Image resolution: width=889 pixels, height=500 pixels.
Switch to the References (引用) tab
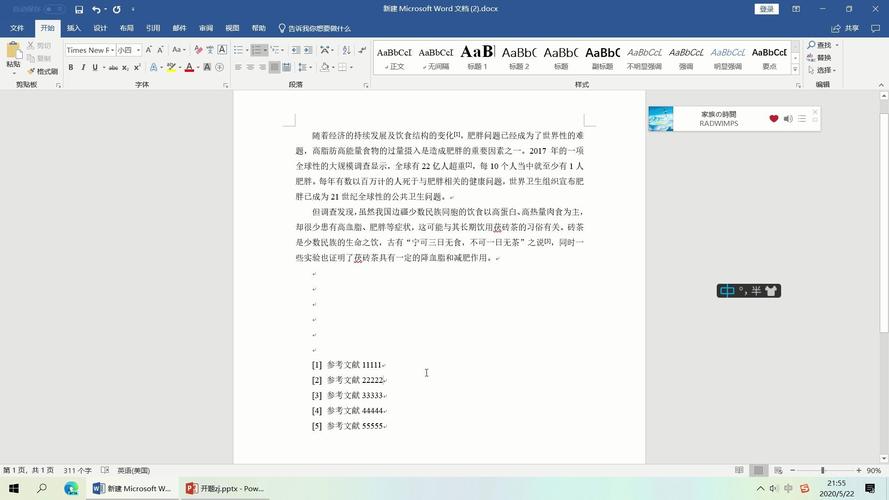[153, 28]
